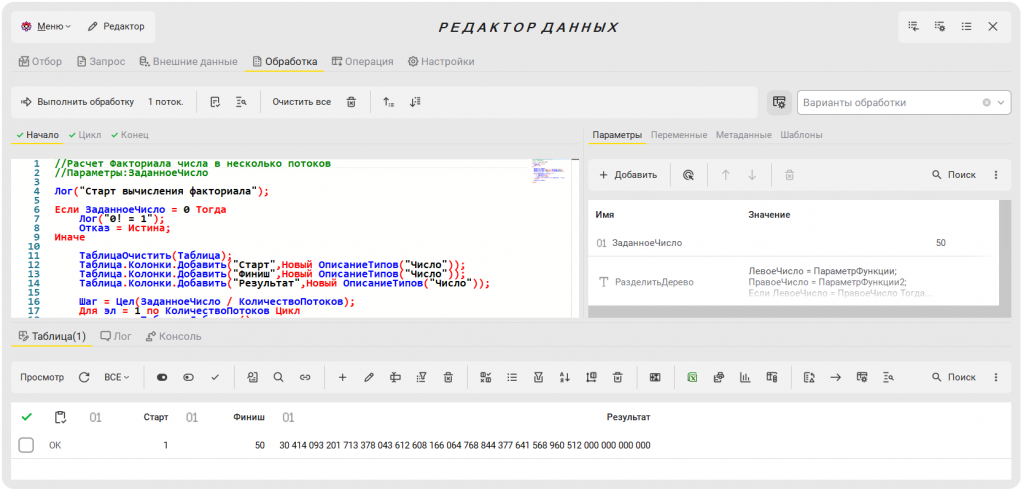
Task: Click Поиск in the table toolbar
Action: (954, 377)
